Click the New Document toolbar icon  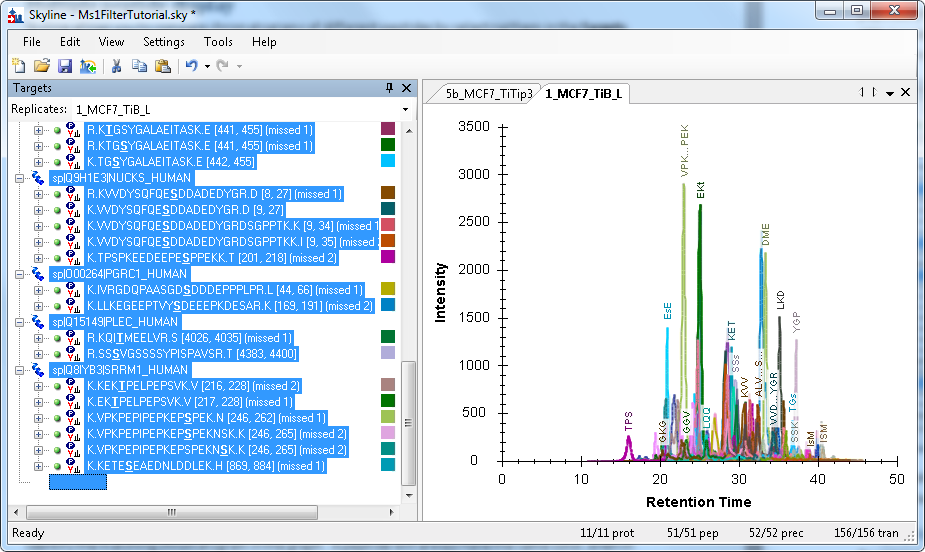click(19, 66)
